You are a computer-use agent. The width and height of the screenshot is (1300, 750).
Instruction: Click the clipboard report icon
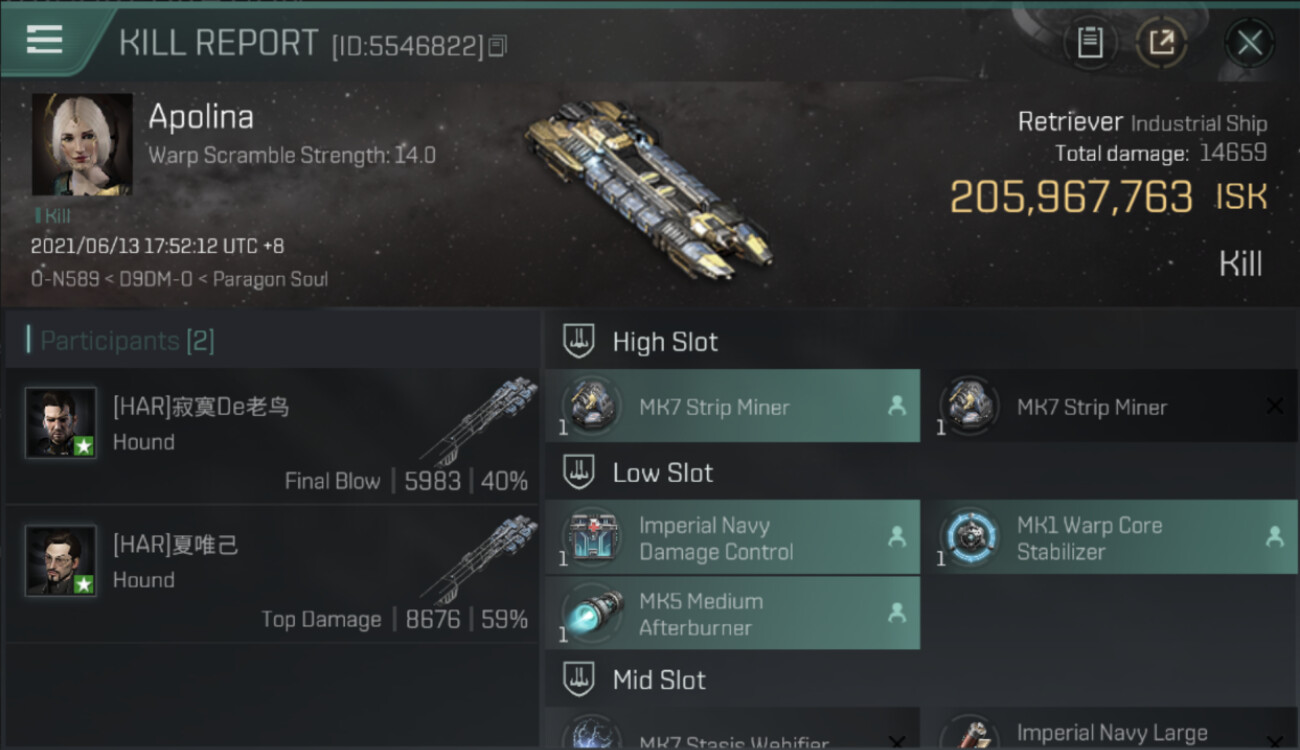pos(1089,43)
